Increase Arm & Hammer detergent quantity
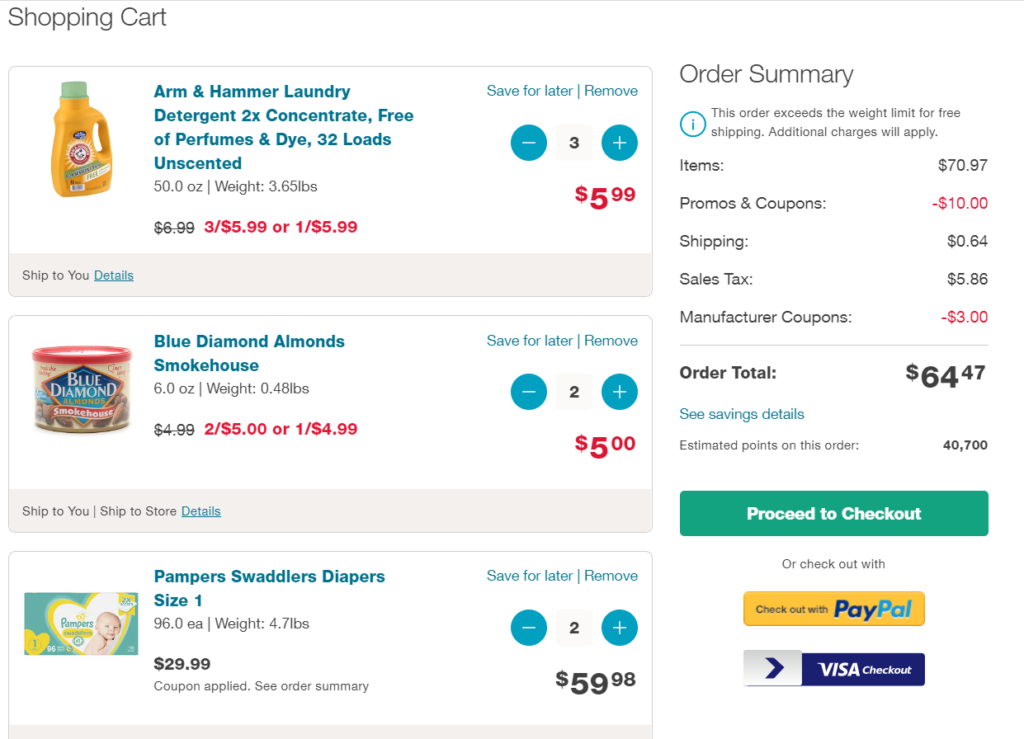The image size is (1024, 739). [619, 143]
